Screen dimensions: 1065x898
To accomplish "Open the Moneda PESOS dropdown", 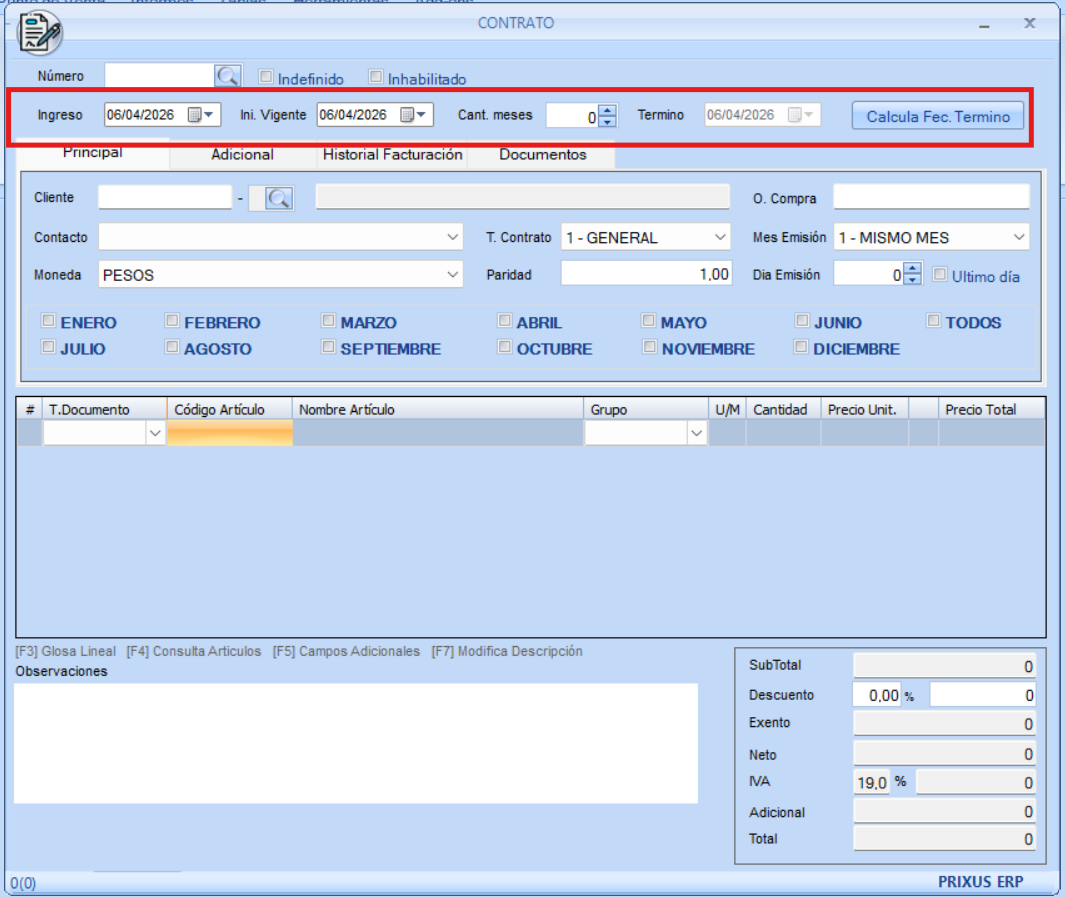I will click(452, 275).
